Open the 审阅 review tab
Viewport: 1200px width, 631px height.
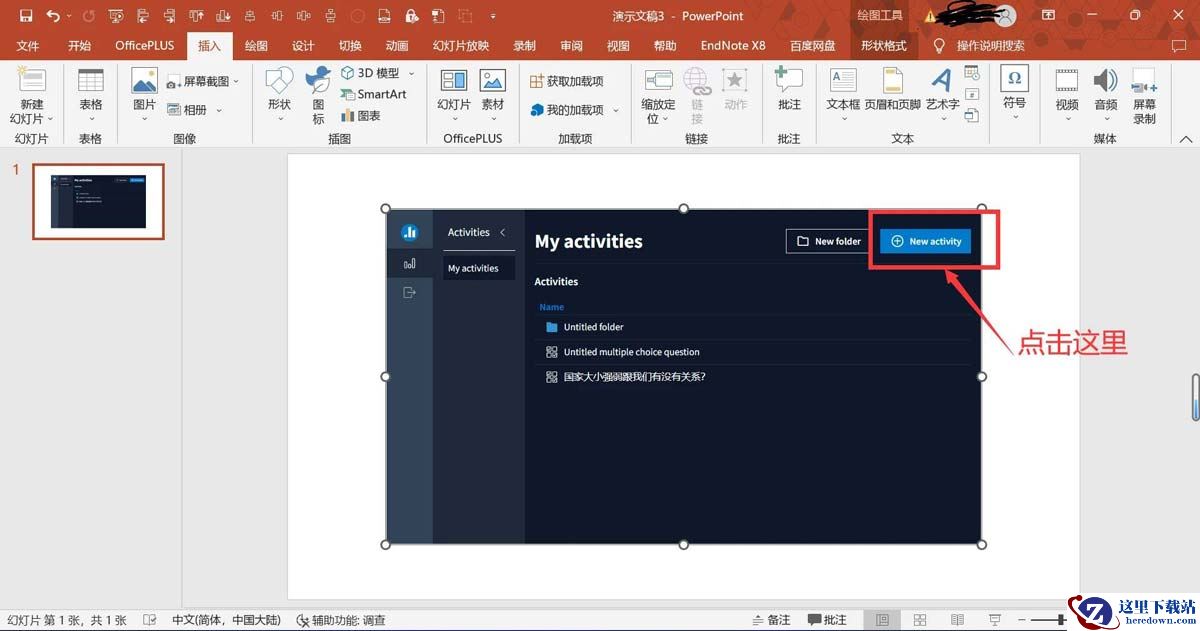tap(571, 46)
